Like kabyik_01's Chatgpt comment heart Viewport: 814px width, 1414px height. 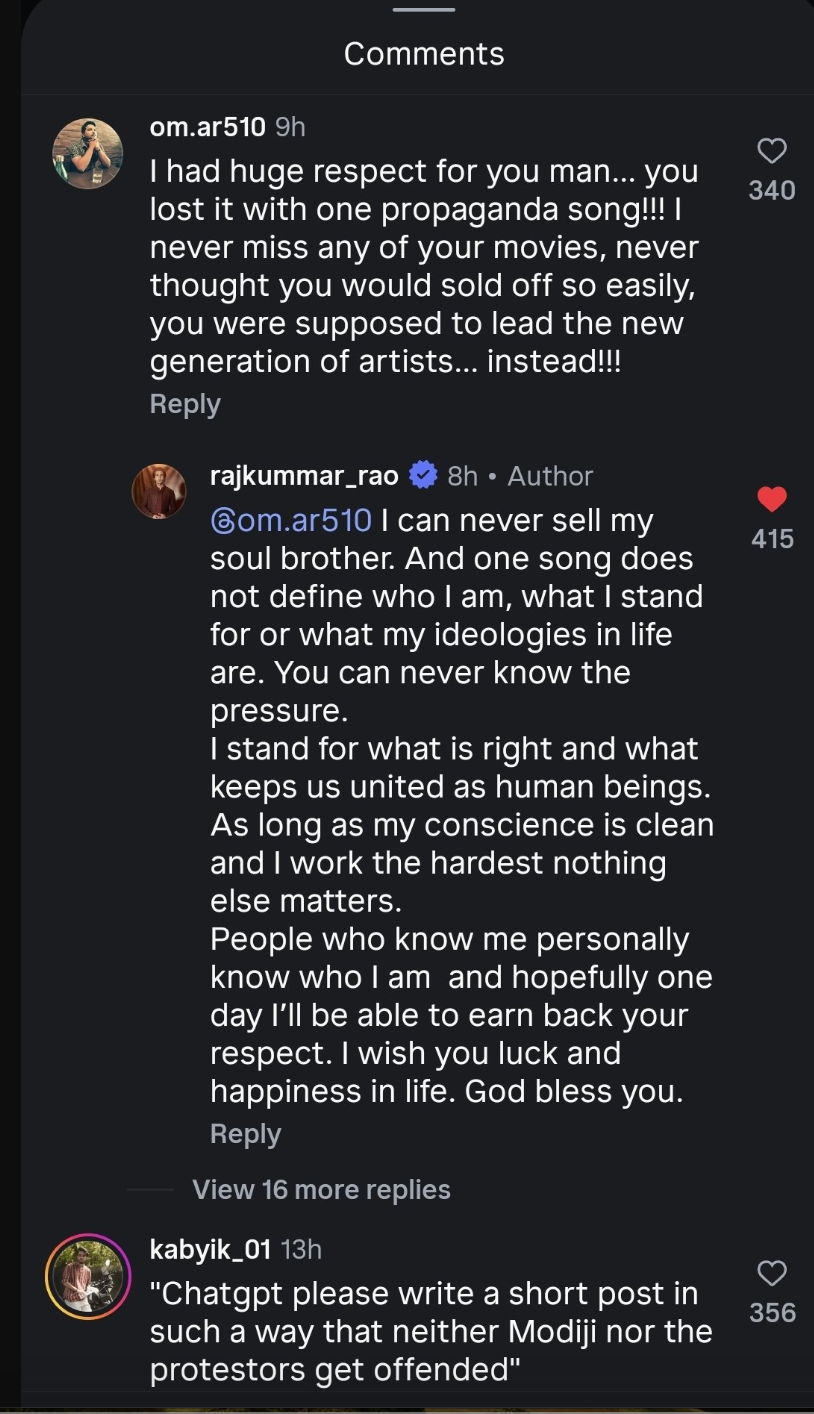(x=772, y=1273)
